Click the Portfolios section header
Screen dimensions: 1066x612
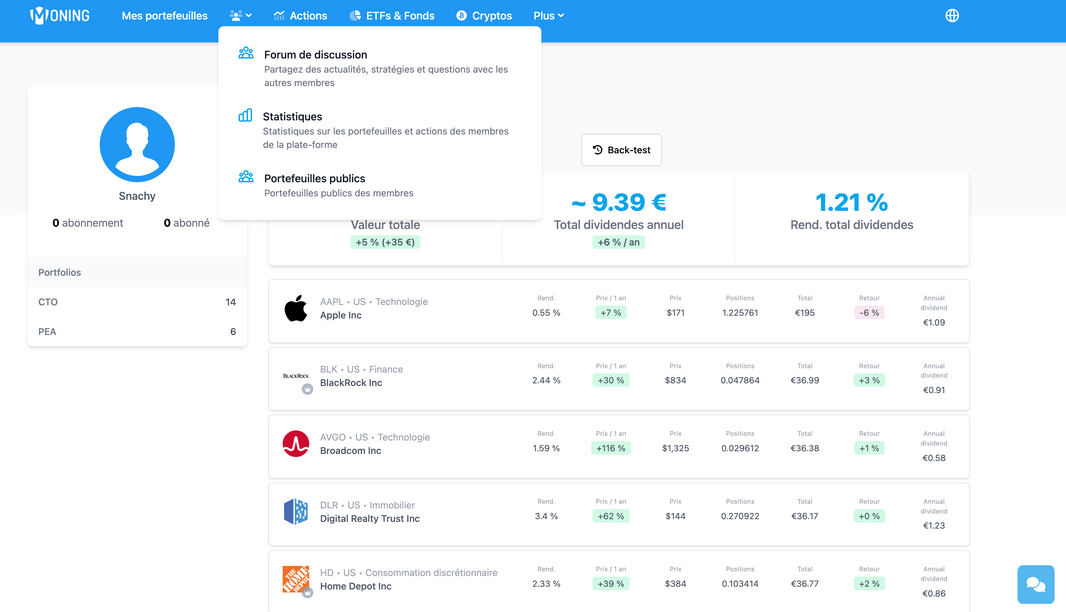[x=137, y=272]
